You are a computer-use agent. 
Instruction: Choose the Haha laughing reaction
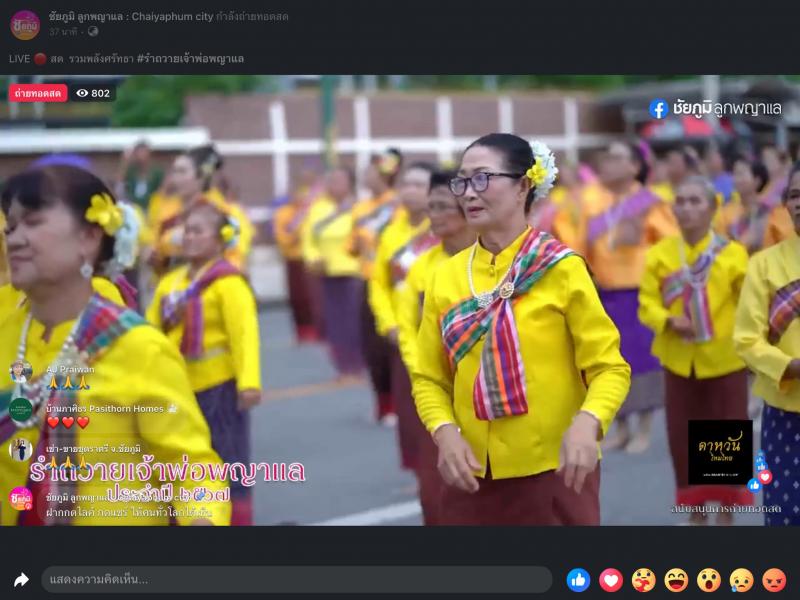pos(676,580)
